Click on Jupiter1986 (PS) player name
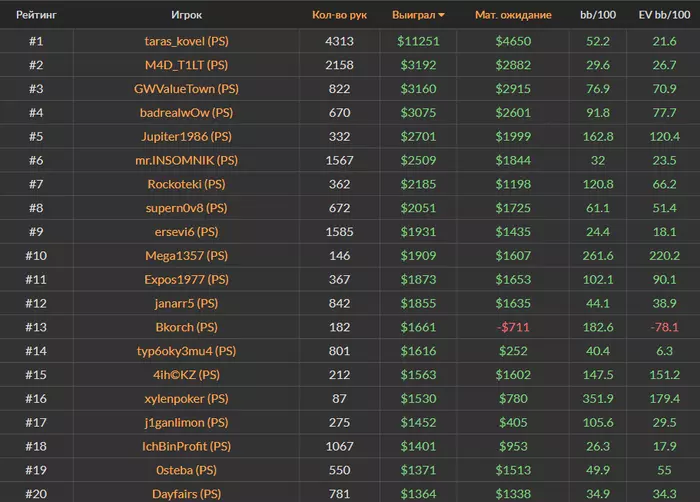This screenshot has width=700, height=502. tap(187, 137)
